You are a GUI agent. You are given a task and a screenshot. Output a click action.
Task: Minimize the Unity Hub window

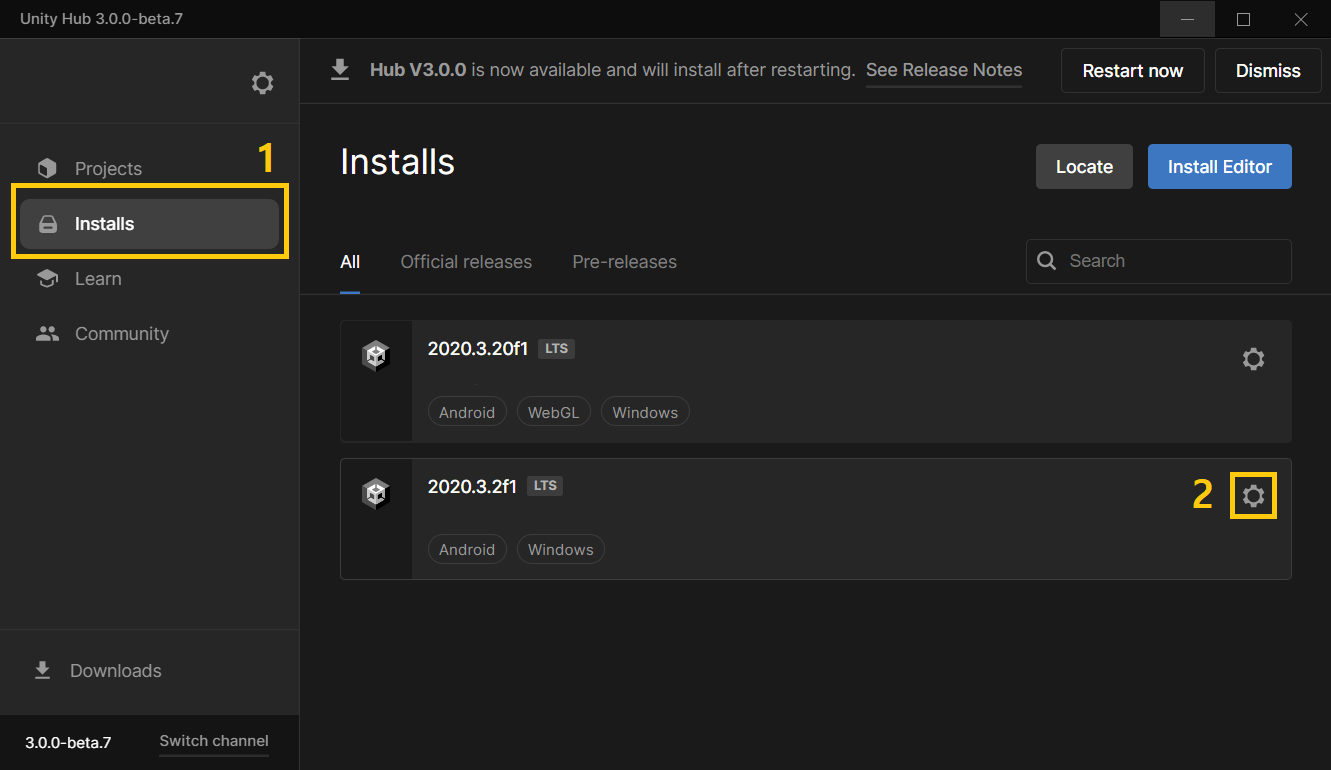(x=1187, y=19)
